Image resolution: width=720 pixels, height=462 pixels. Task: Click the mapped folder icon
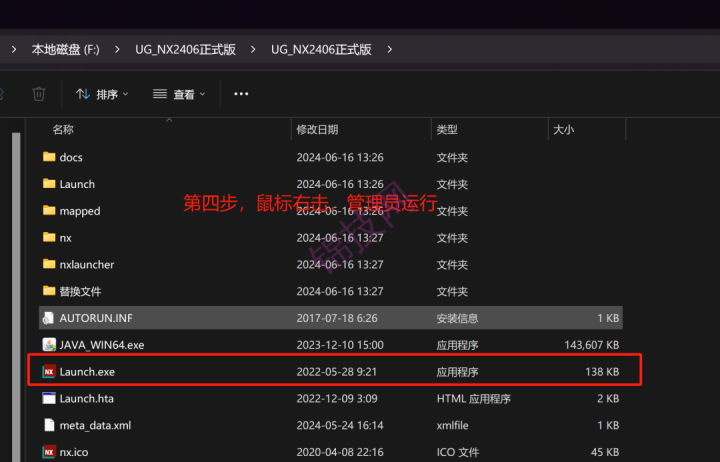point(49,210)
